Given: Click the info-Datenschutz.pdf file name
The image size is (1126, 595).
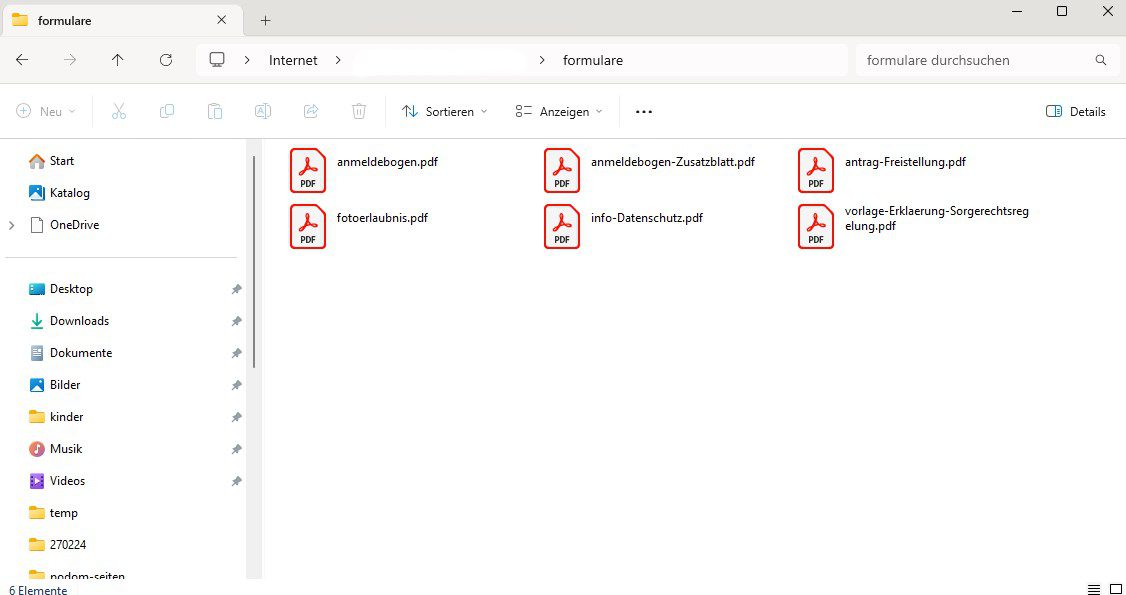Looking at the screenshot, I should tap(646, 218).
